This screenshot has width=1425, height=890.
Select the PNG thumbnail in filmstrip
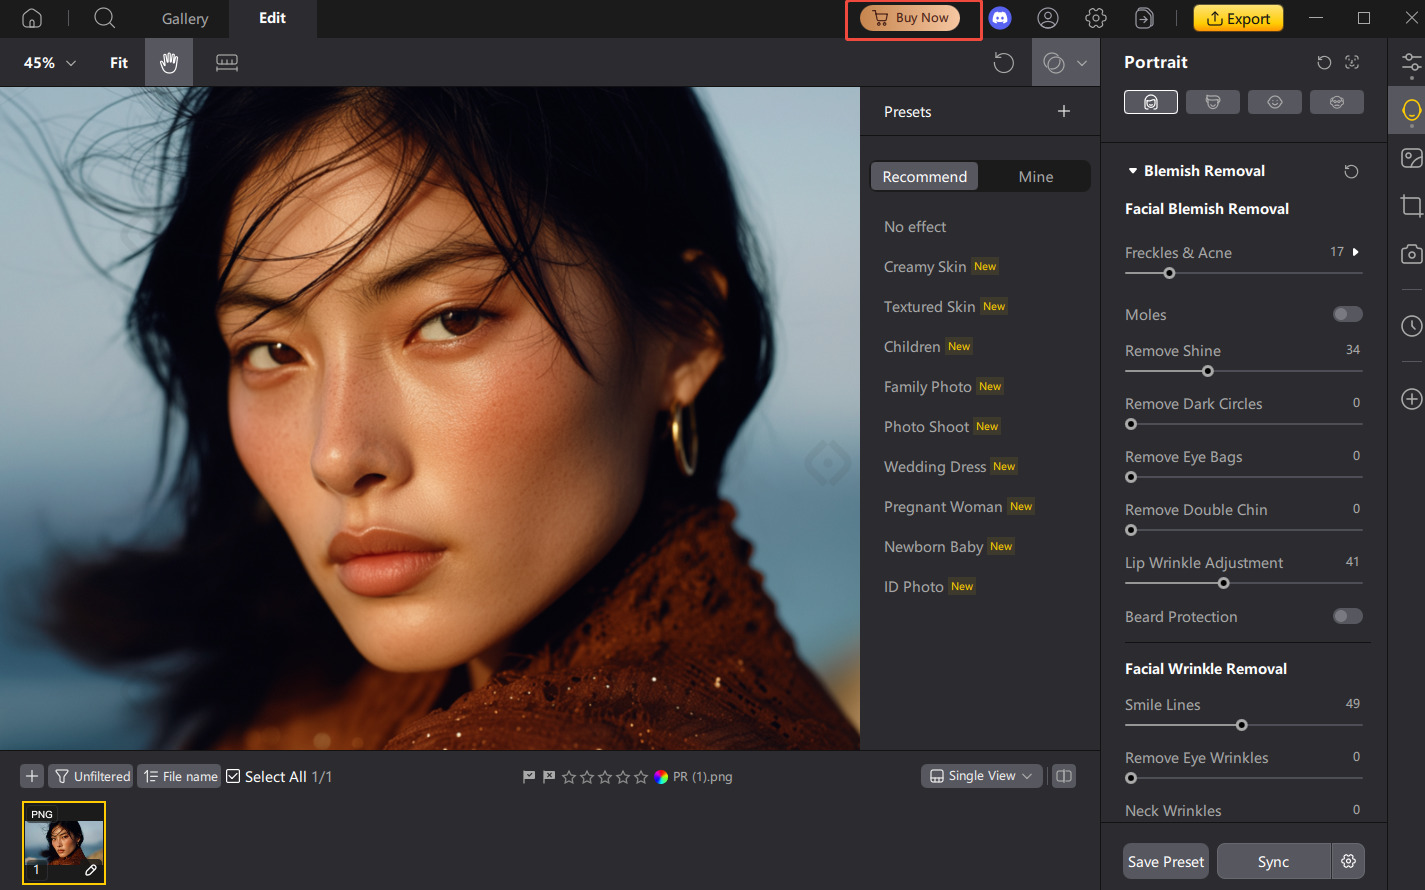pyautogui.click(x=64, y=843)
